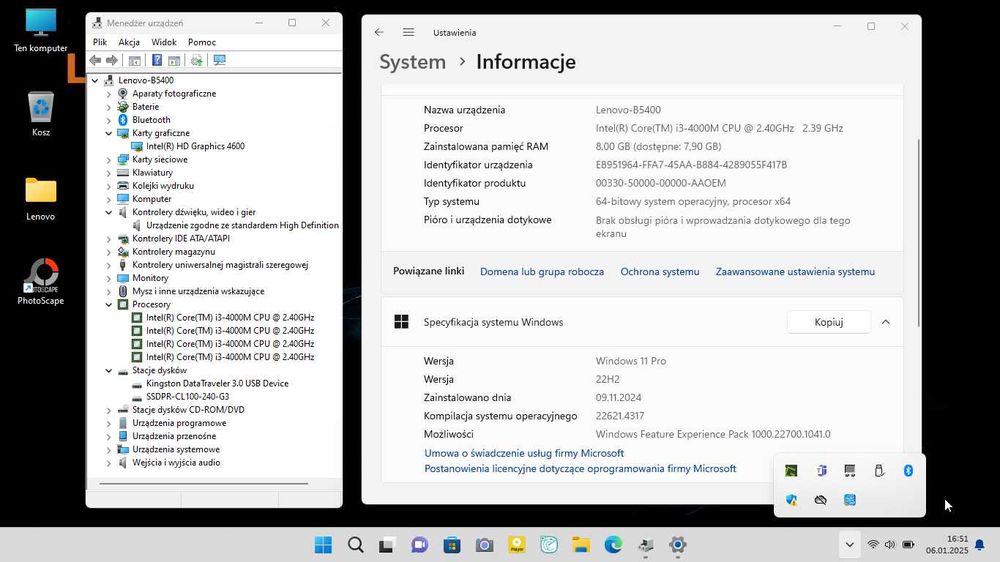1000x562 pixels.
Task: Click the update driver icon with green arrow
Action: coord(196,60)
